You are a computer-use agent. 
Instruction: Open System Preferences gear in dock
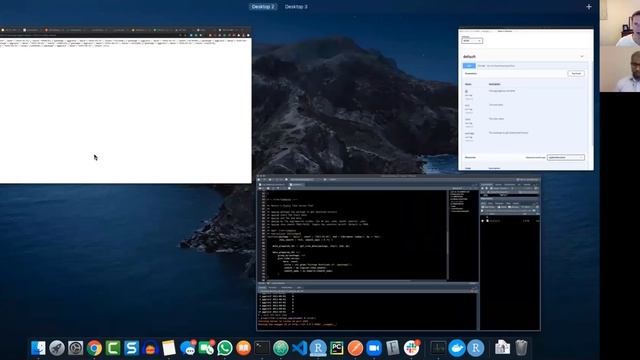tap(76, 348)
